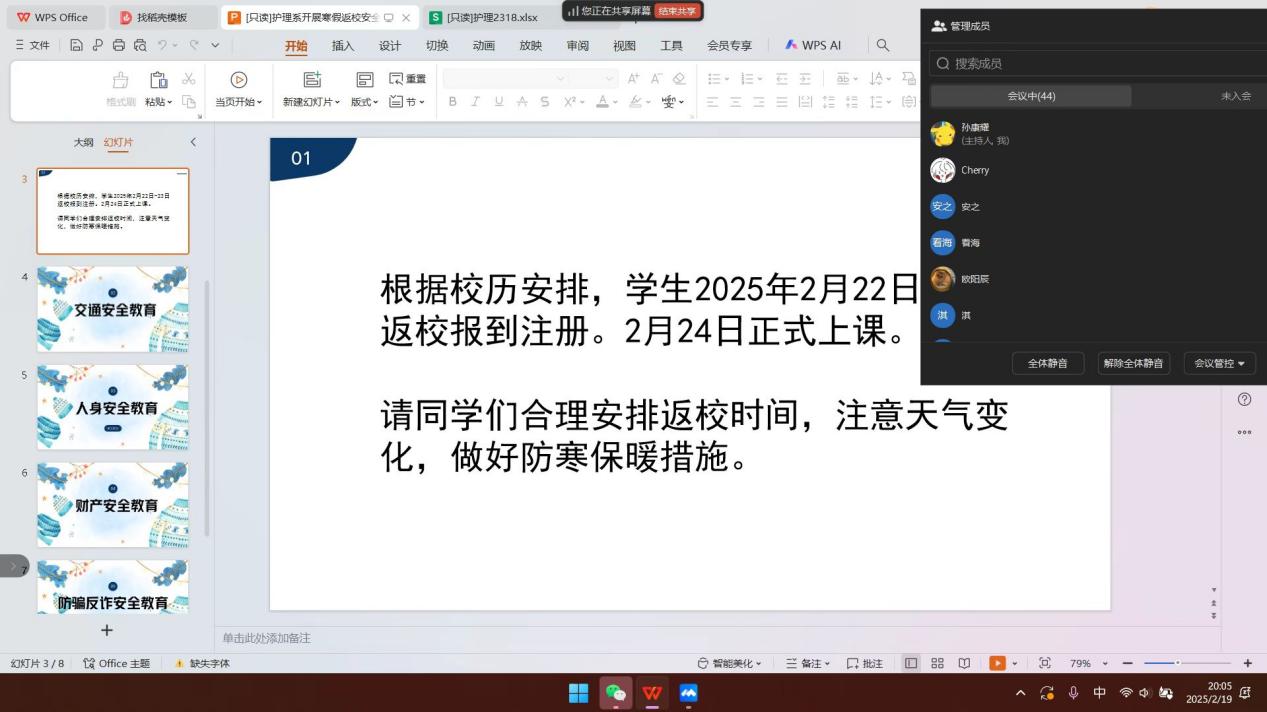Viewport: 1267px width, 712px height.
Task: Click the Cut scissors icon
Action: tap(188, 79)
